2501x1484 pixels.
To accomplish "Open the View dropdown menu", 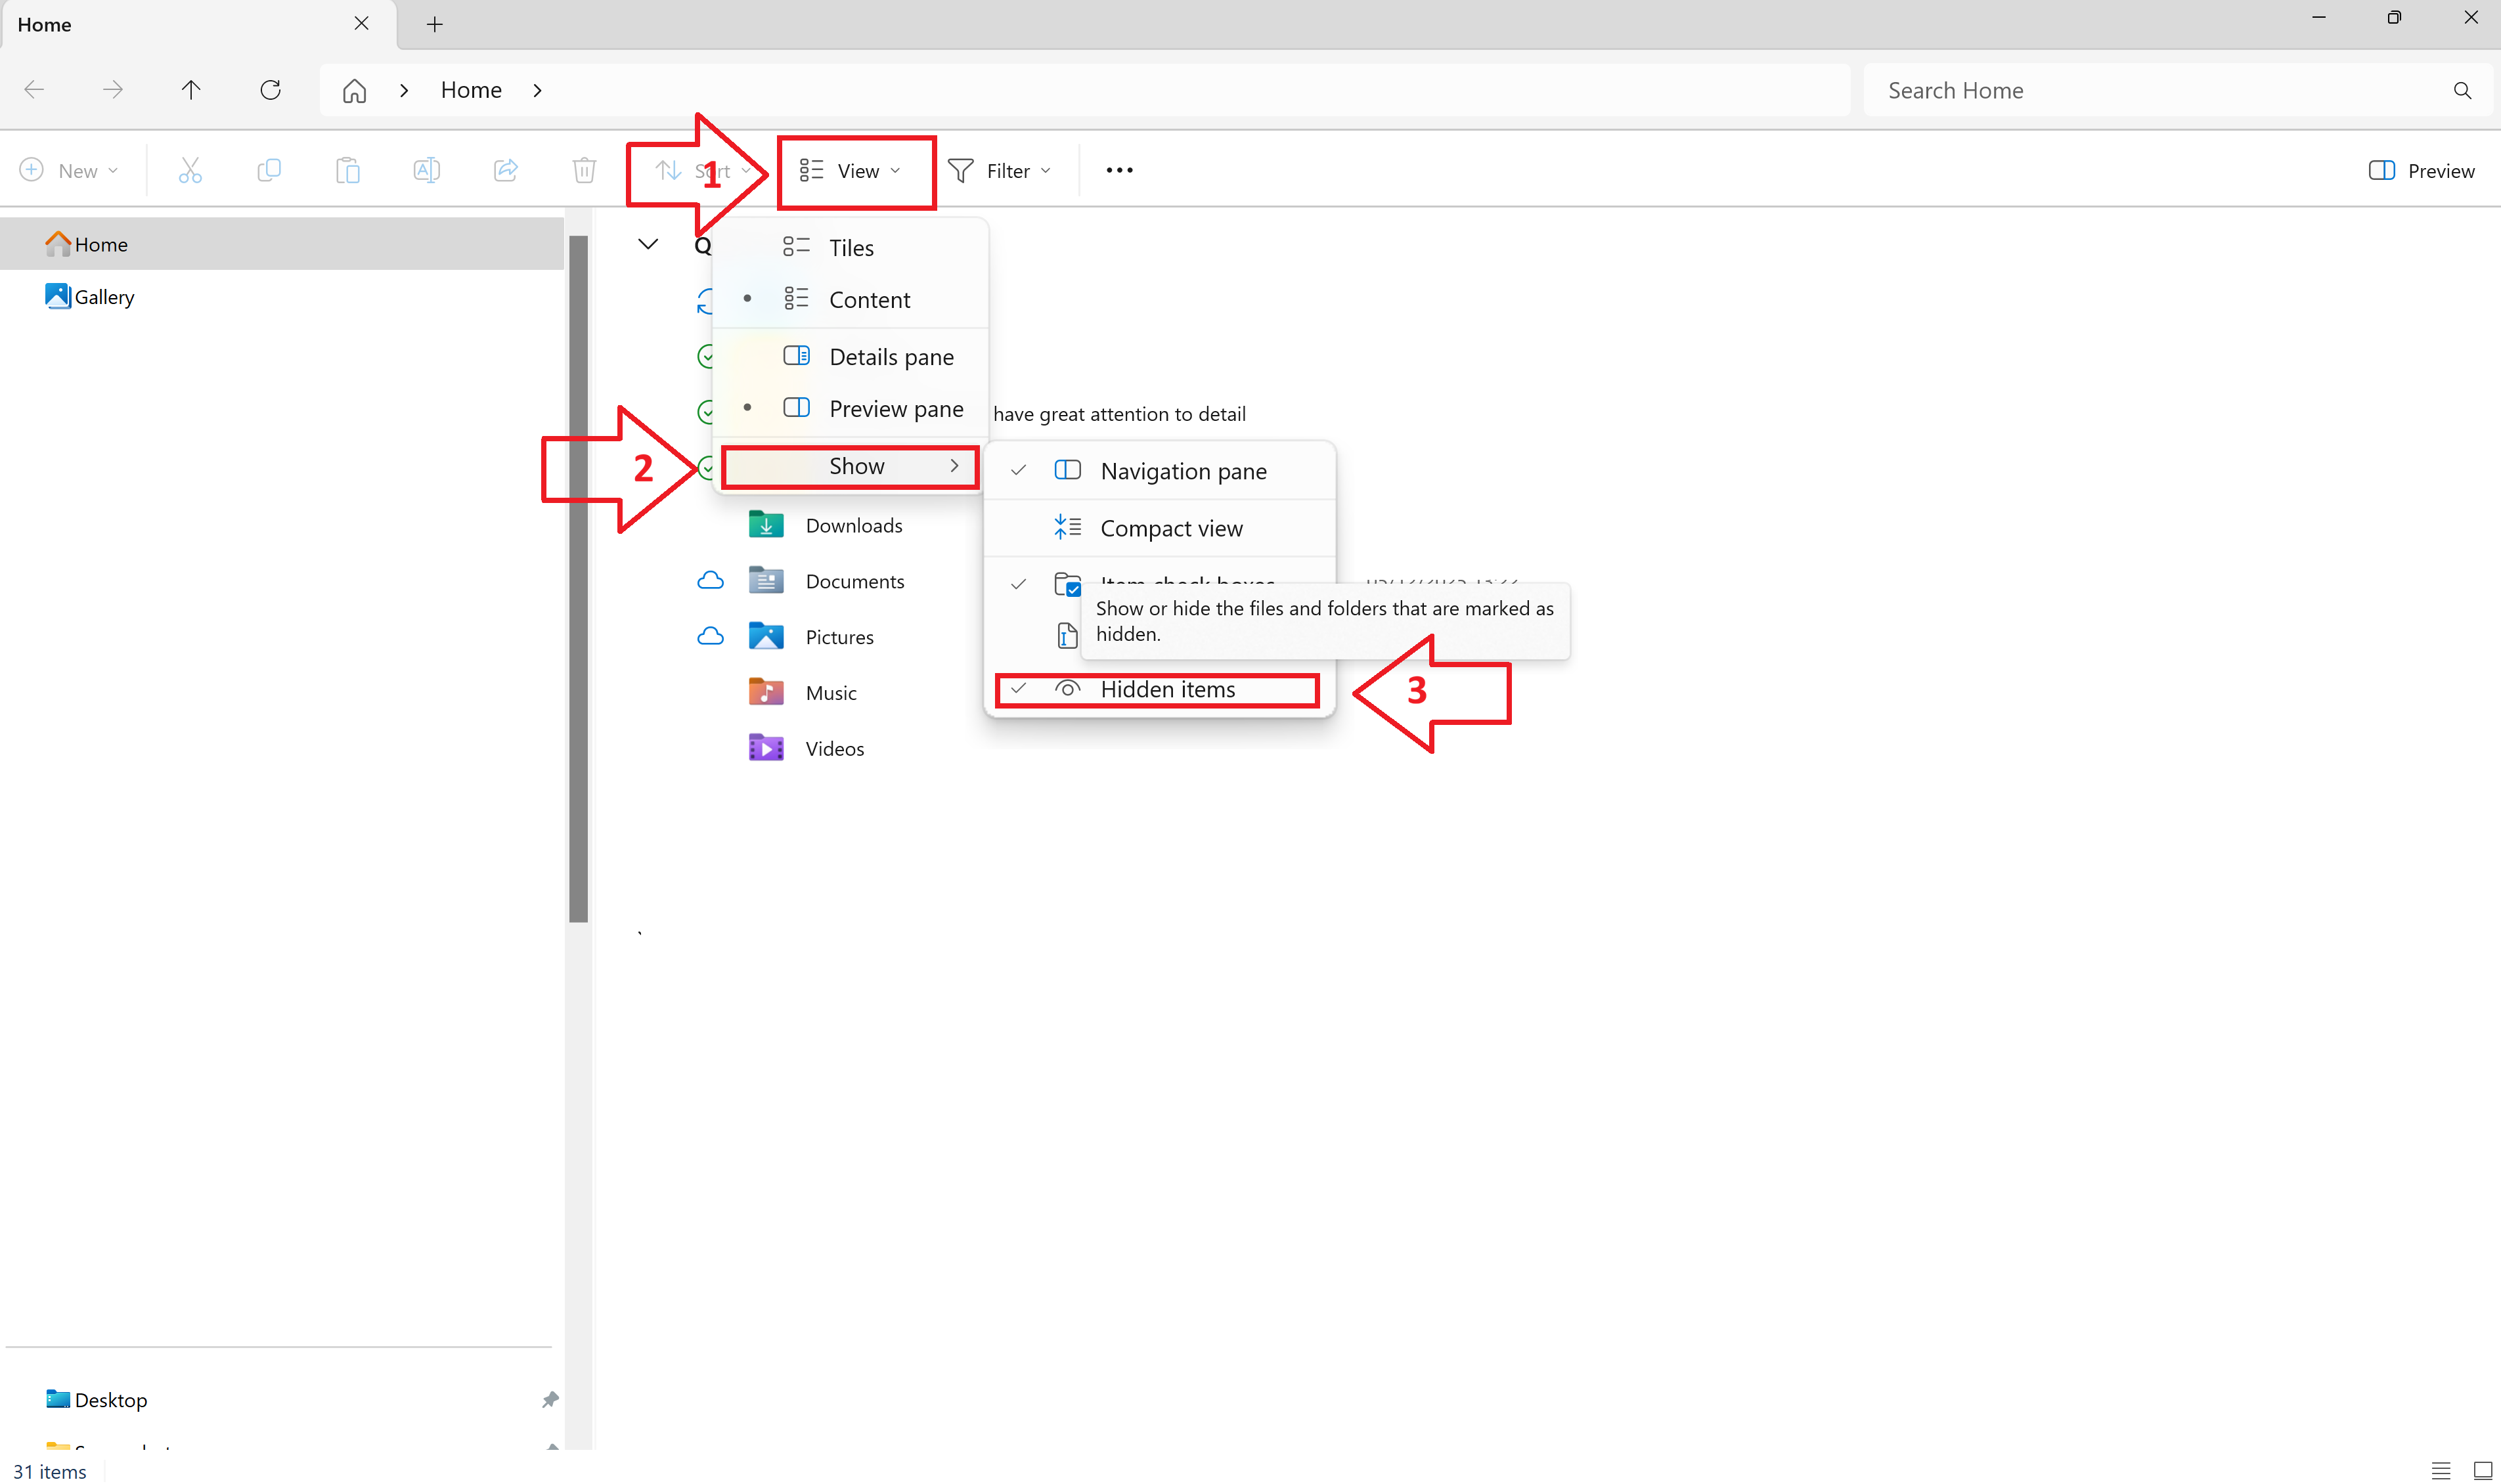I will point(855,171).
